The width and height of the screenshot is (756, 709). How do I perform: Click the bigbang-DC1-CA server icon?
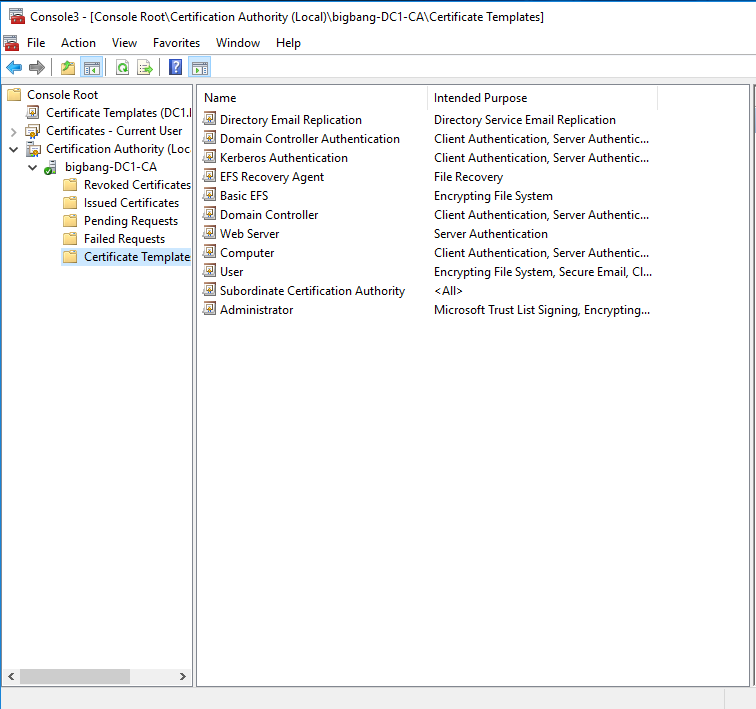pyautogui.click(x=51, y=167)
